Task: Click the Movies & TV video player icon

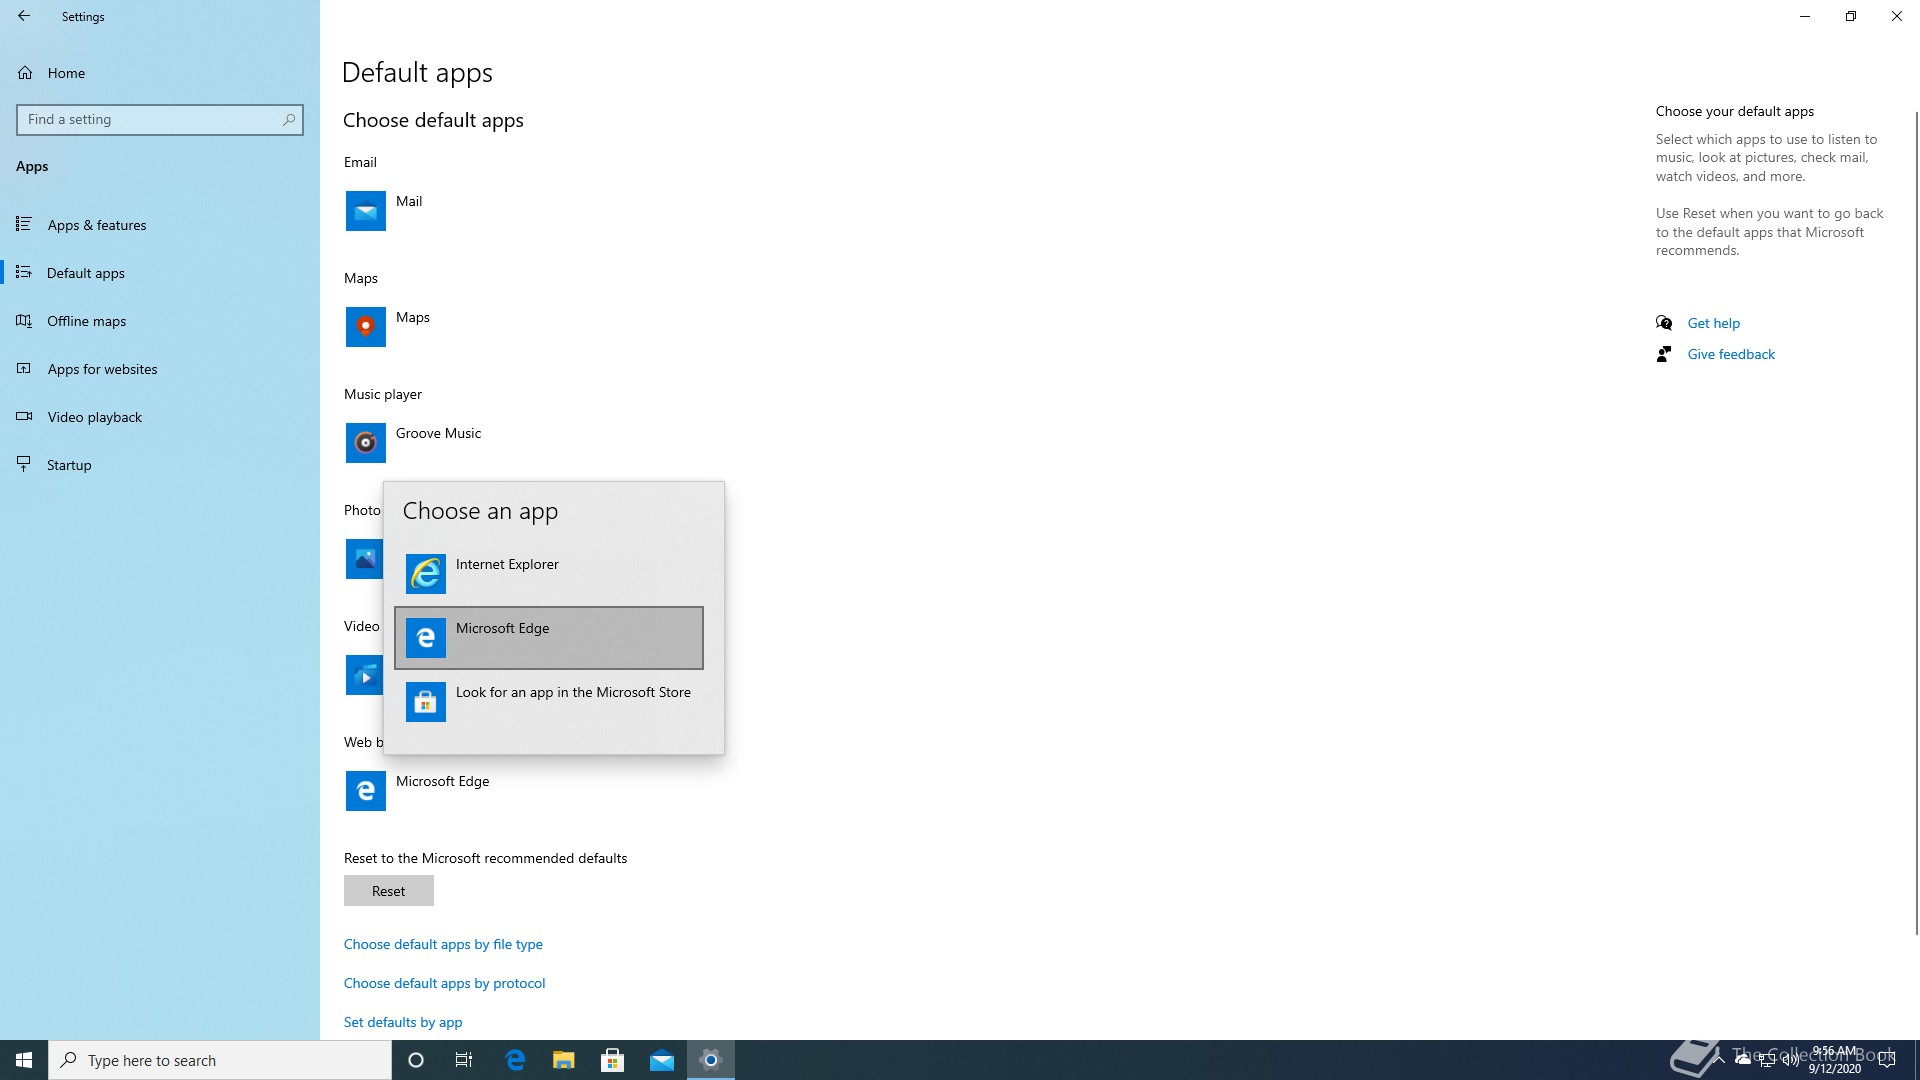Action: point(364,675)
